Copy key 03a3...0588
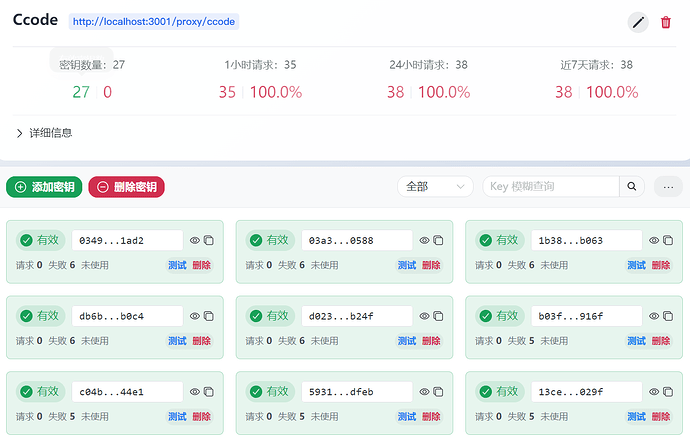This screenshot has height=442, width=690. (438, 240)
